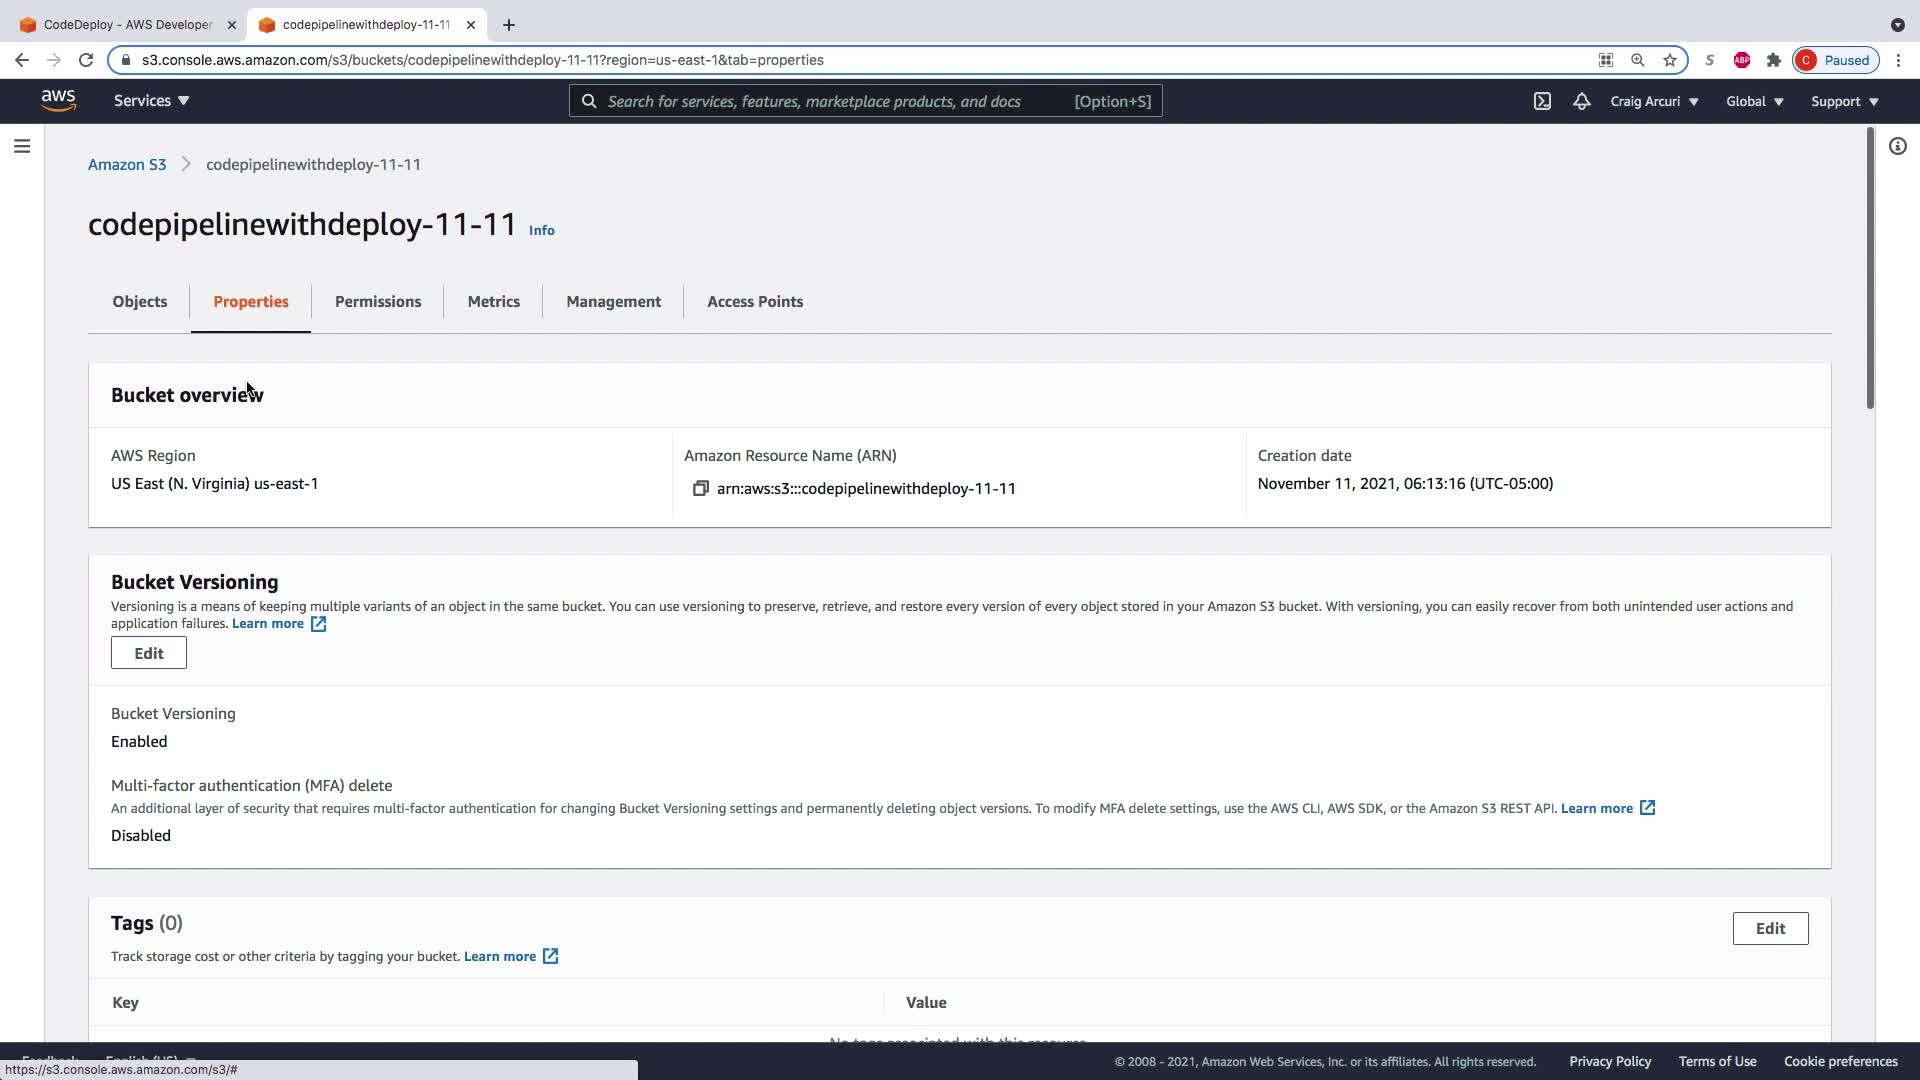Open the Support dropdown menu
Screen dimensions: 1920x1080
click(x=1844, y=101)
